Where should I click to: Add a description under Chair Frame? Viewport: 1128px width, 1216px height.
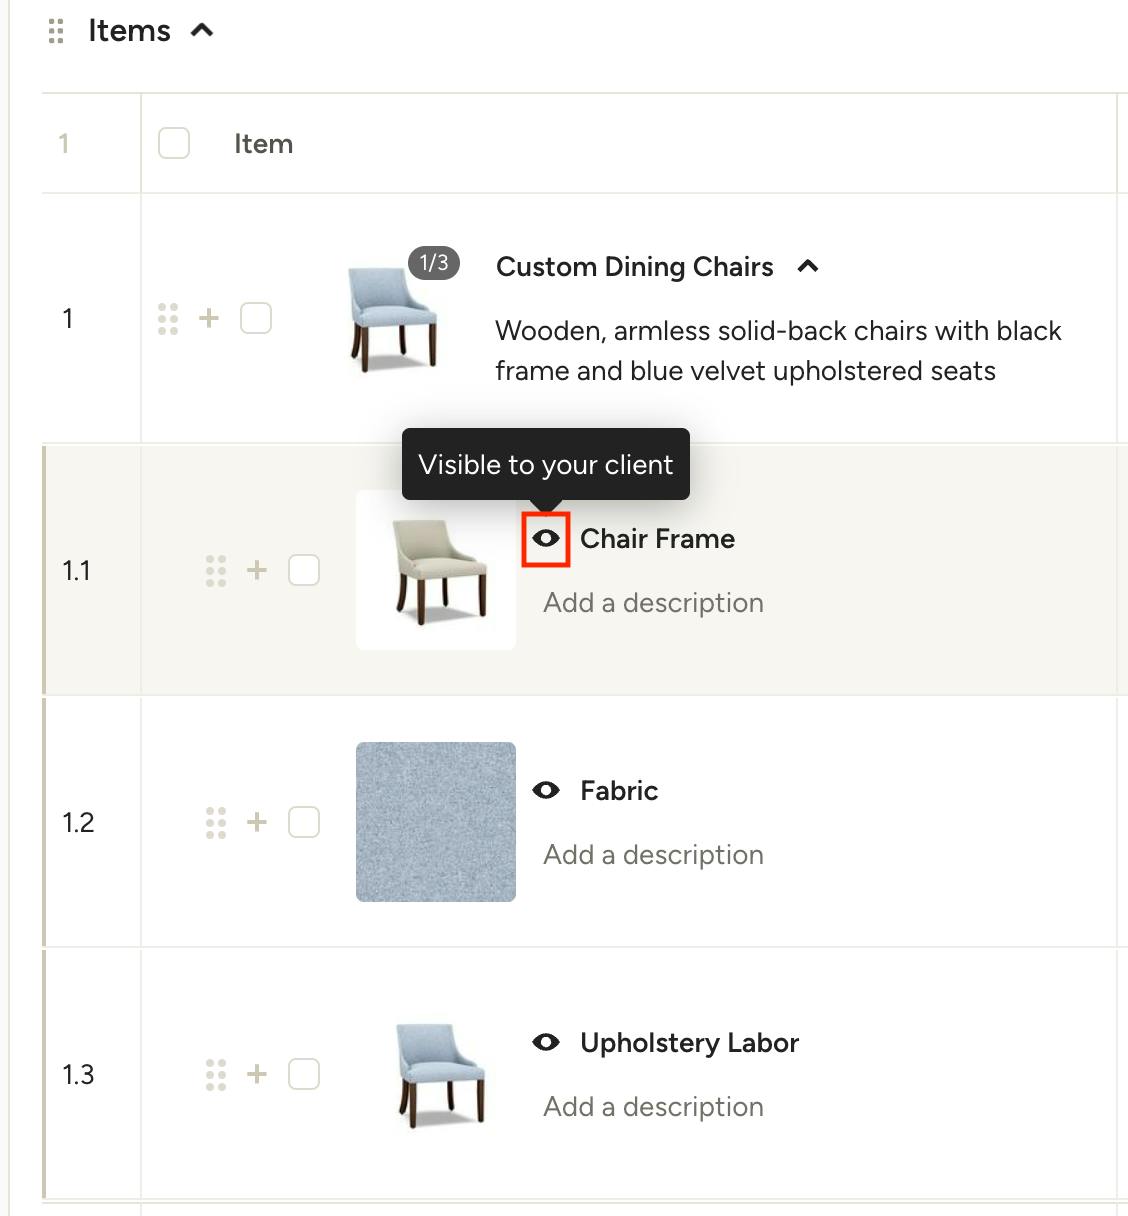(x=653, y=603)
